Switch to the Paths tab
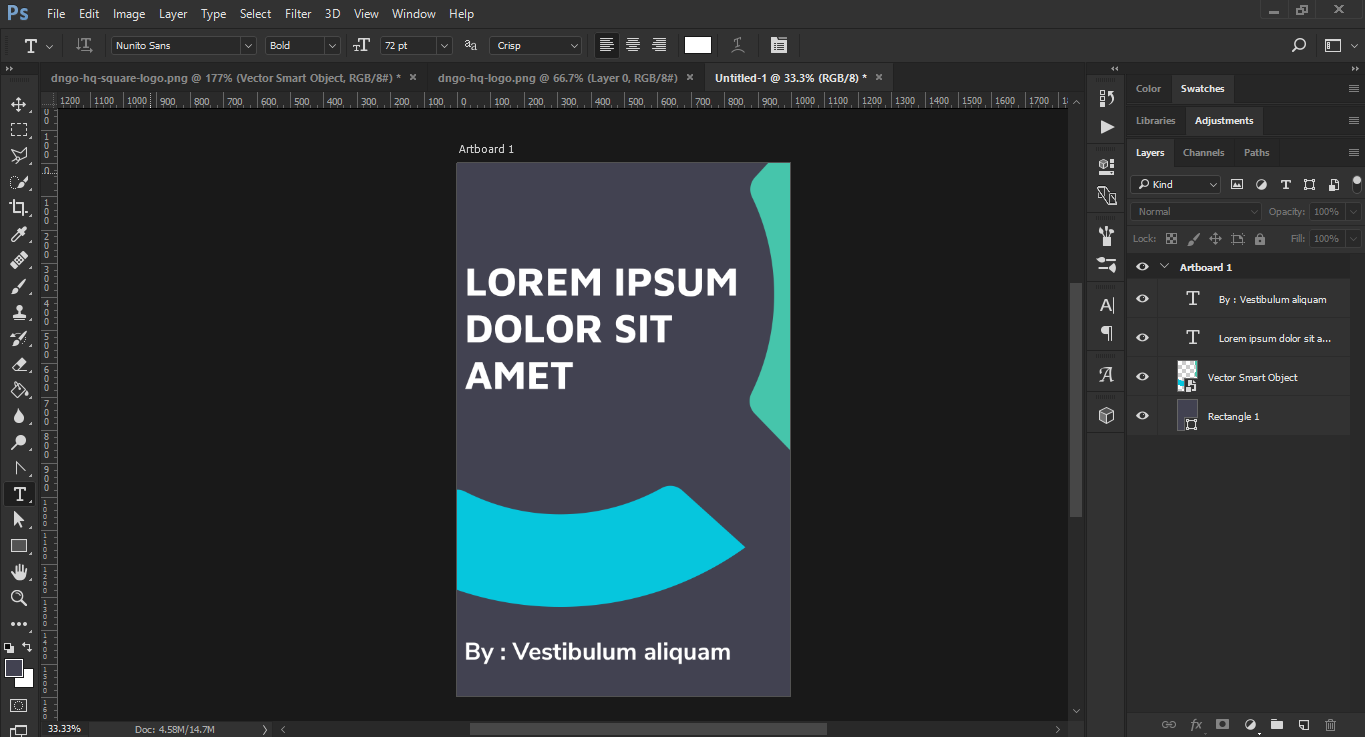 click(x=1257, y=153)
